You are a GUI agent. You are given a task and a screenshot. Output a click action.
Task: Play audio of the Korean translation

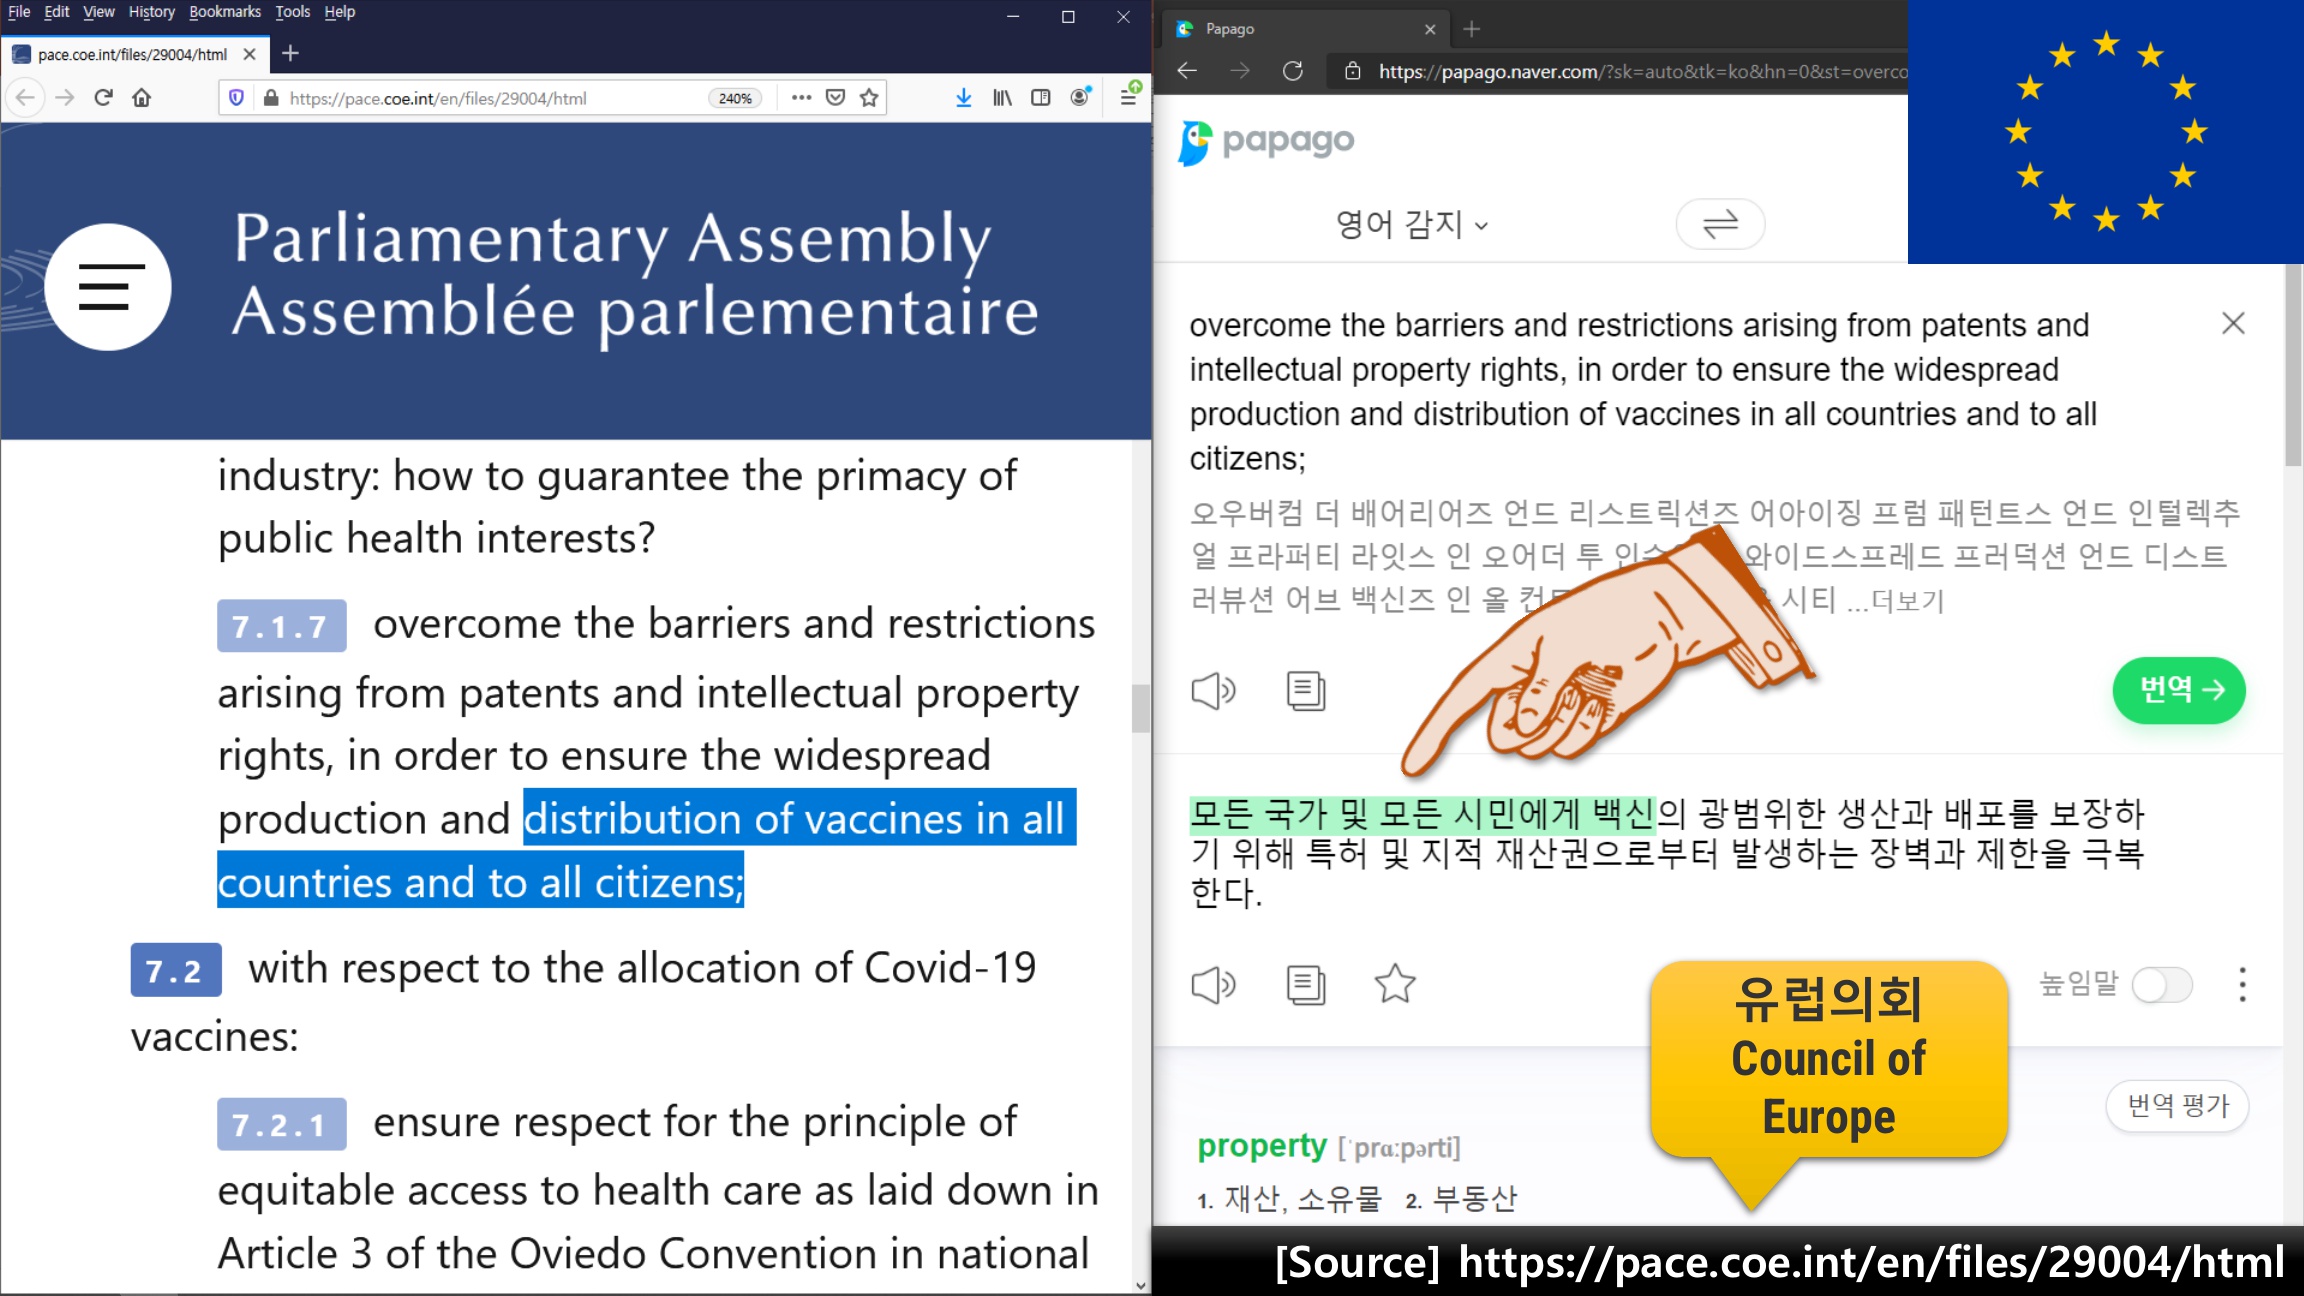tap(1214, 985)
